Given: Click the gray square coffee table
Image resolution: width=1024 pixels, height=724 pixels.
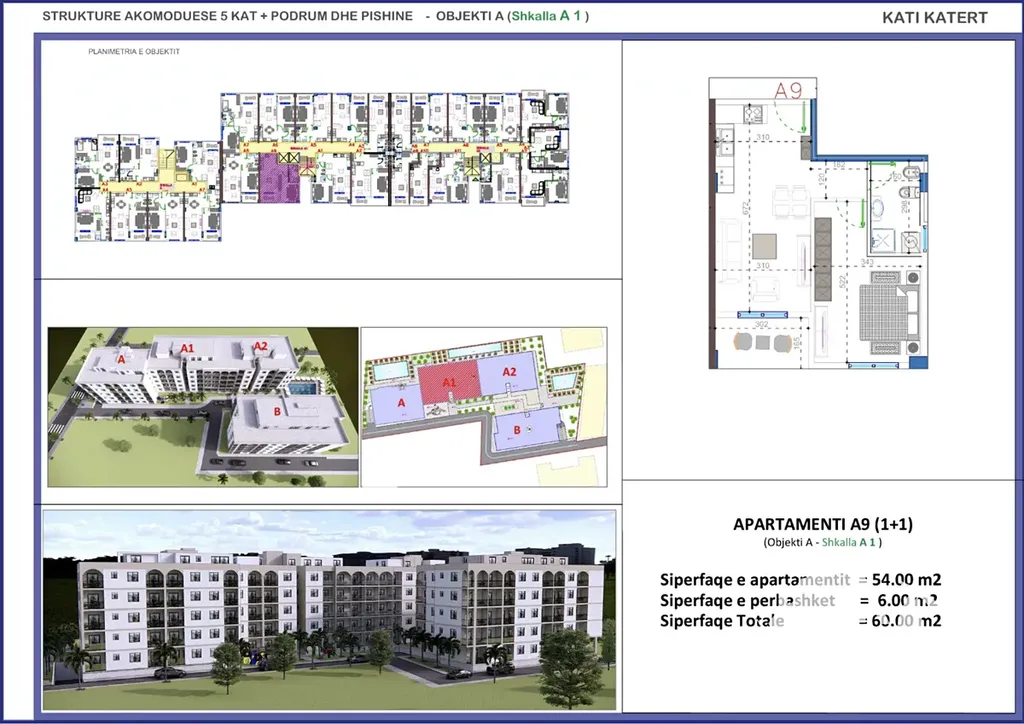Looking at the screenshot, I should pos(764,246).
